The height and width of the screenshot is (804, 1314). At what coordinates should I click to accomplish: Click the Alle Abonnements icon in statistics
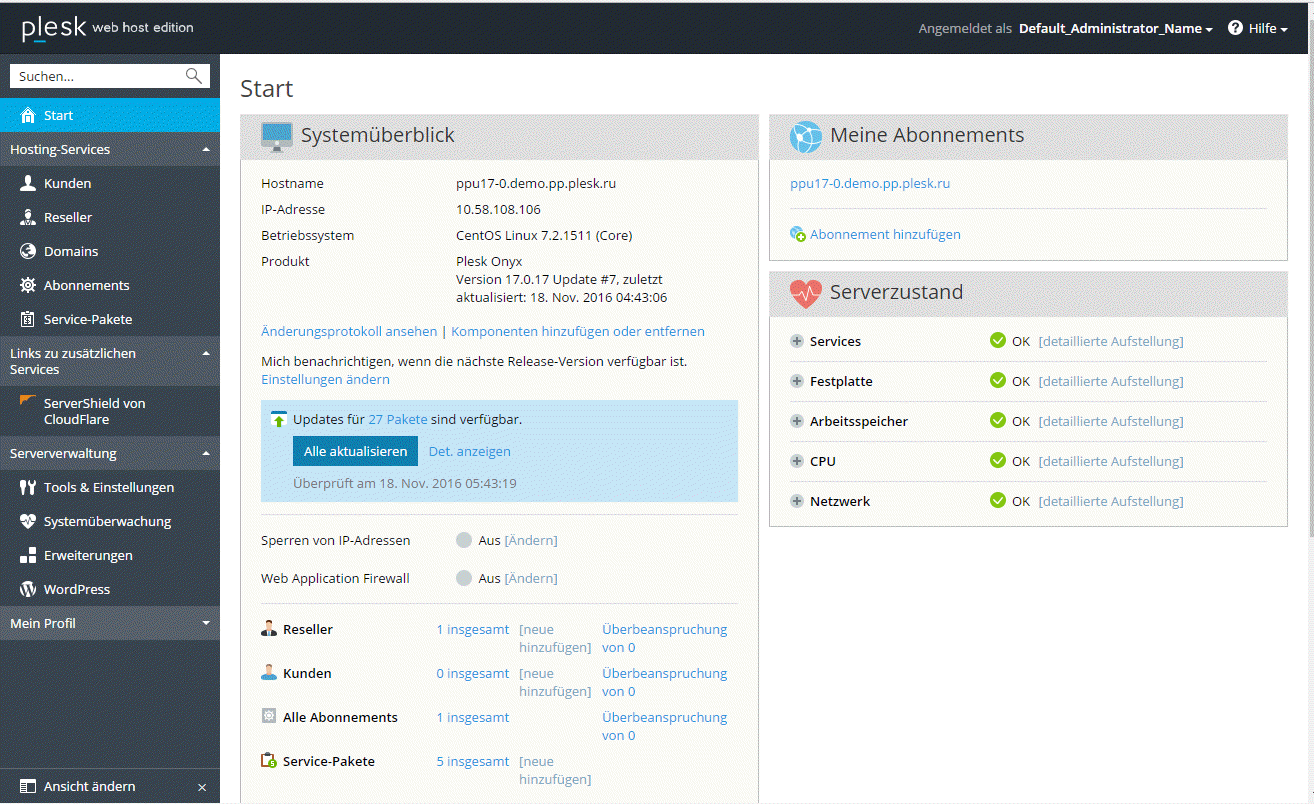coord(269,717)
